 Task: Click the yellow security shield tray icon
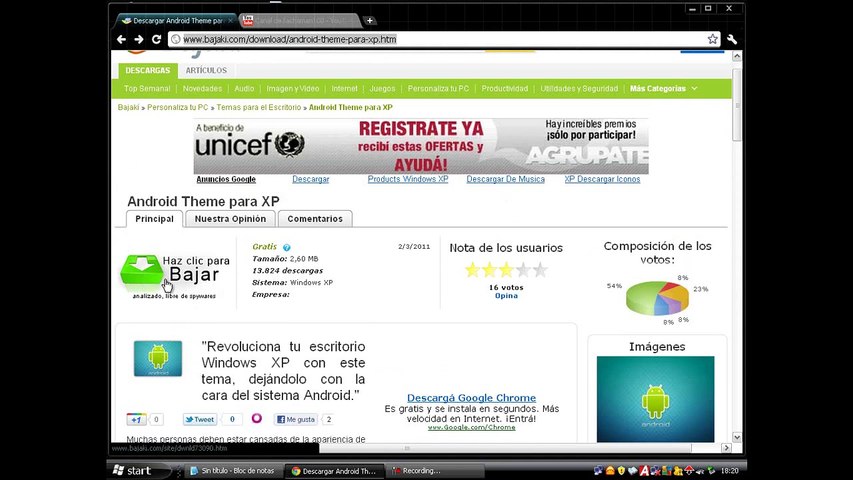point(621,471)
